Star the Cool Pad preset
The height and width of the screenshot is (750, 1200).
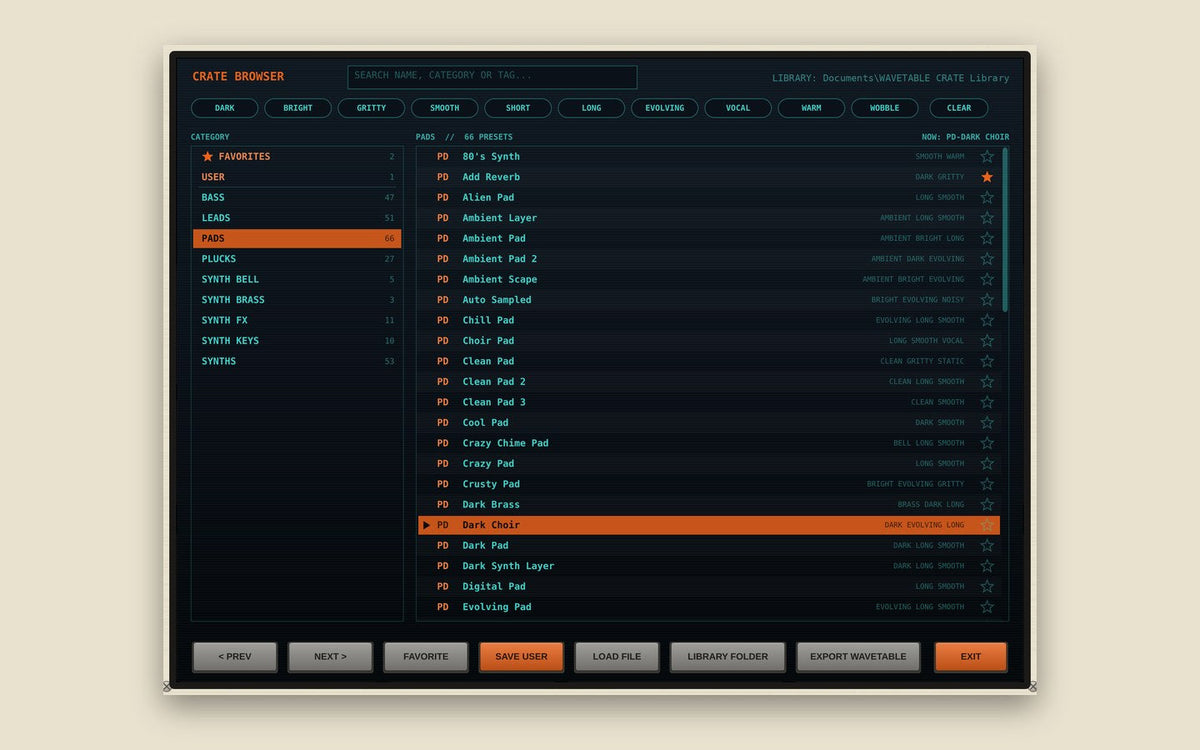coord(987,423)
